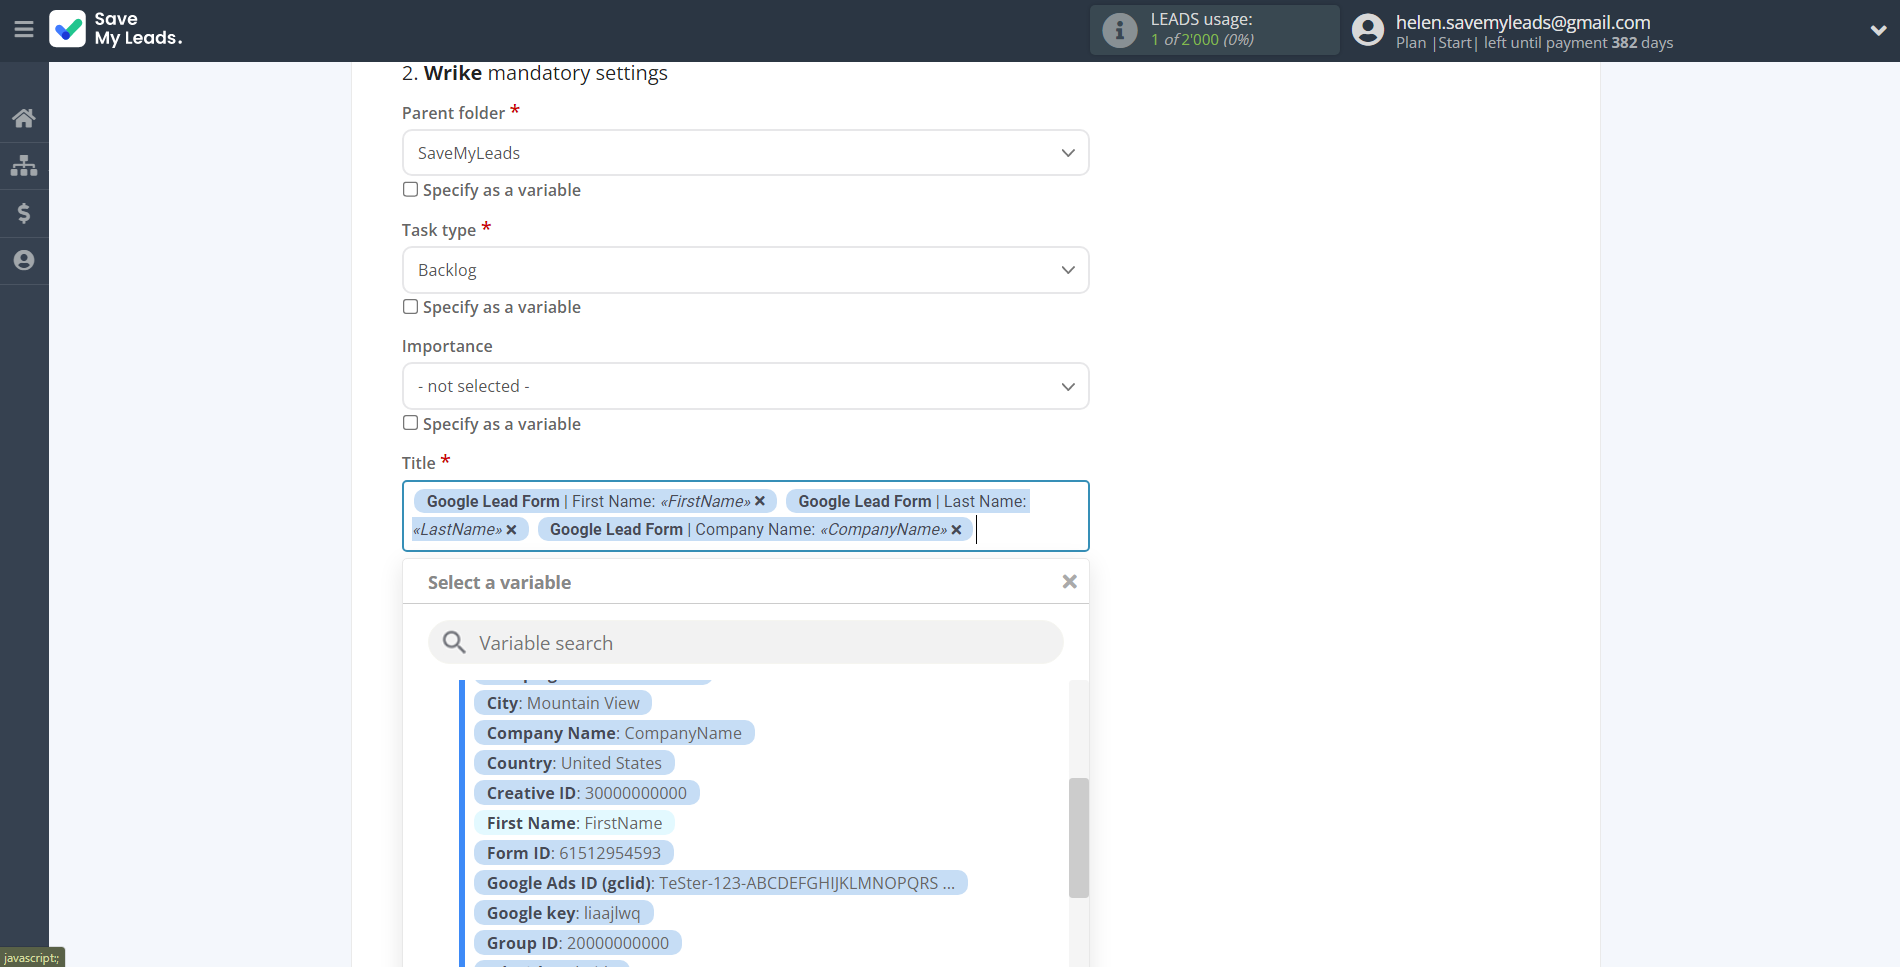Select the First Name variable
1900x967 pixels.
574,823
